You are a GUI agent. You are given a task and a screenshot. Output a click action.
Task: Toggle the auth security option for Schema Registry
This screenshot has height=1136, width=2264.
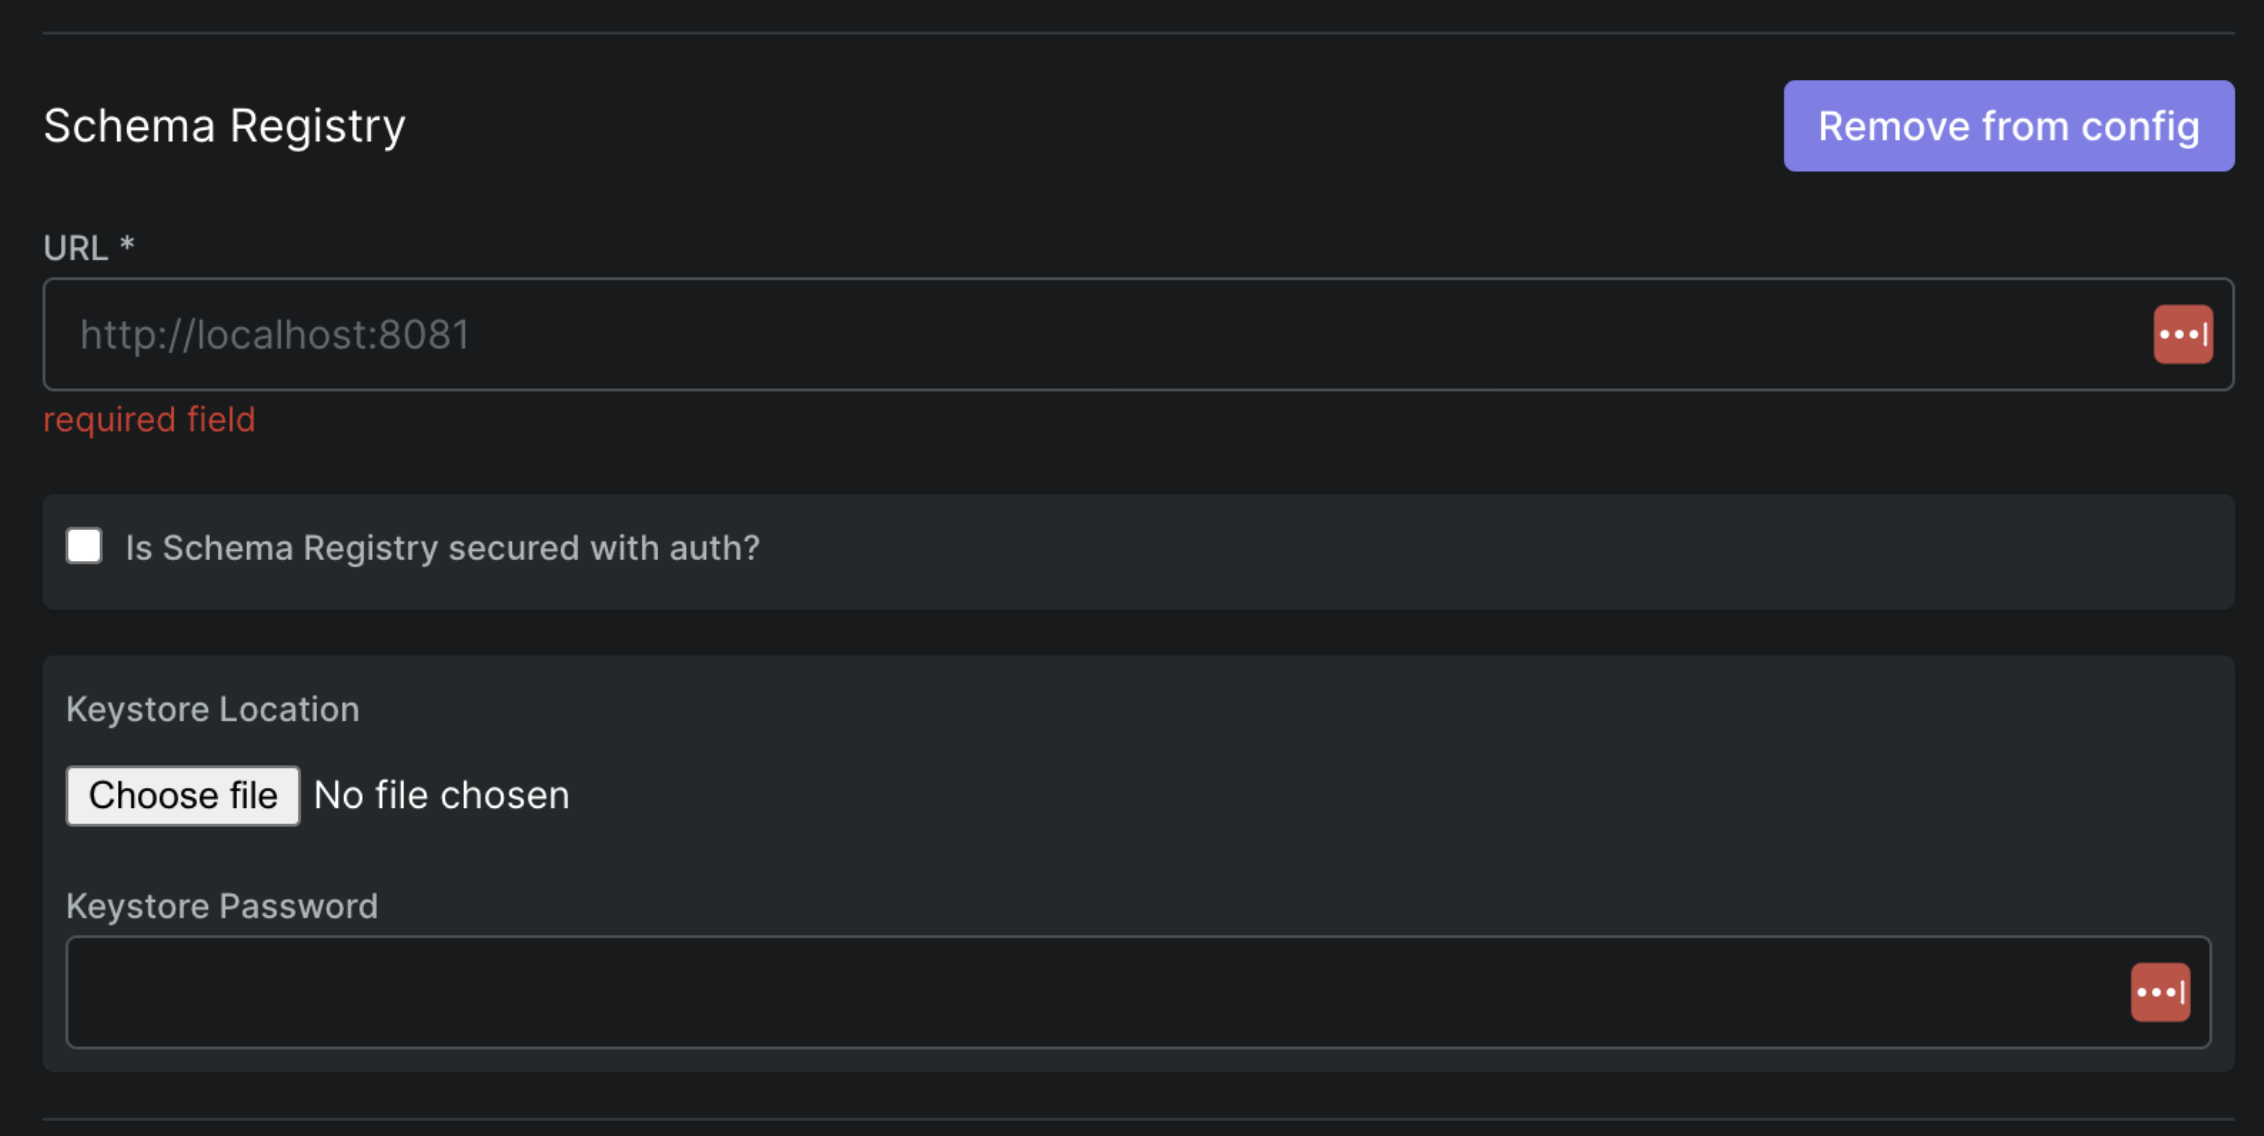click(x=84, y=546)
